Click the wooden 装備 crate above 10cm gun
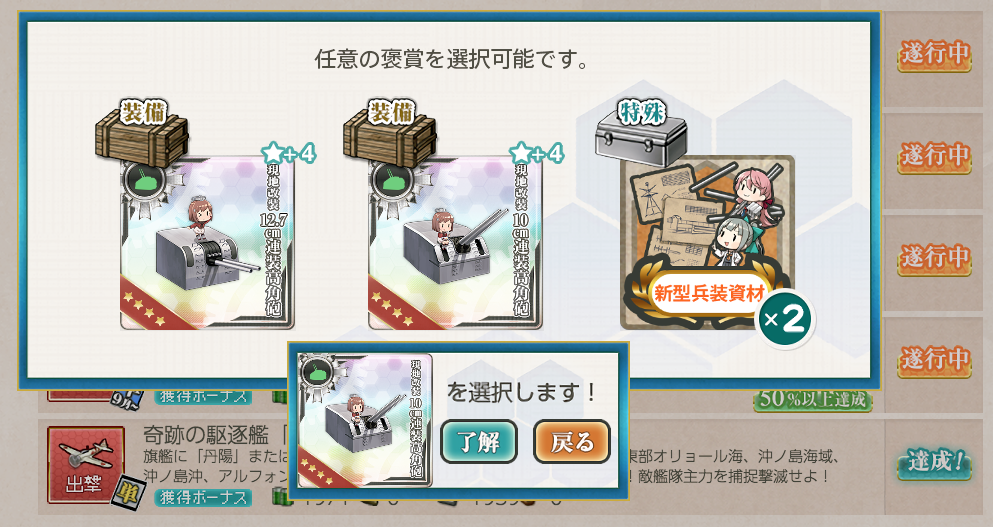The width and height of the screenshot is (993, 527). tap(389, 132)
